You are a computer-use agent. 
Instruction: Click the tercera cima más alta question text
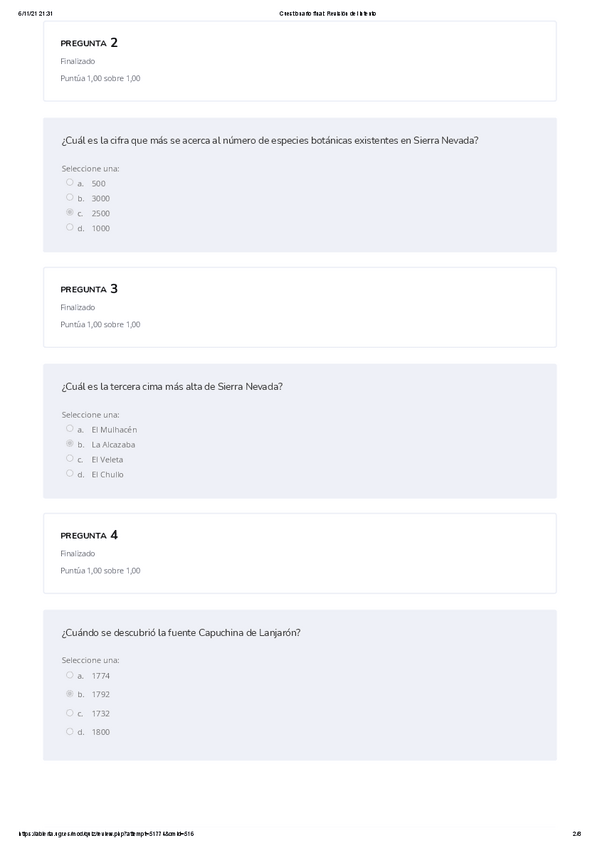pos(172,386)
